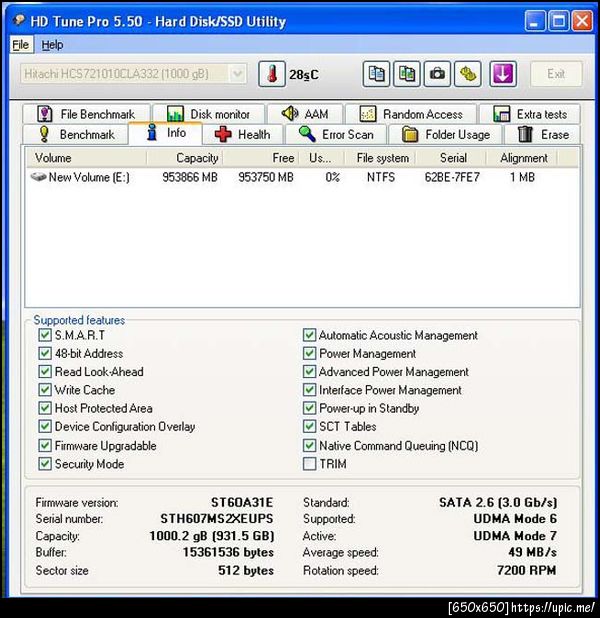Click the File system column header

pos(380,158)
